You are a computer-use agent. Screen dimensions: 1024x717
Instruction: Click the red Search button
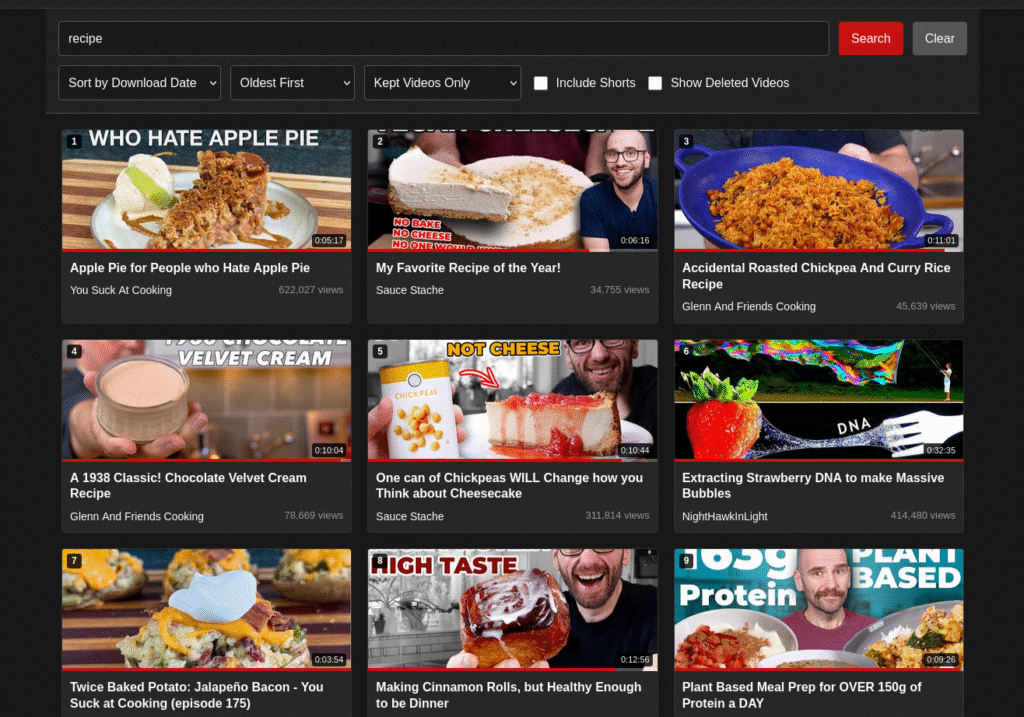870,39
